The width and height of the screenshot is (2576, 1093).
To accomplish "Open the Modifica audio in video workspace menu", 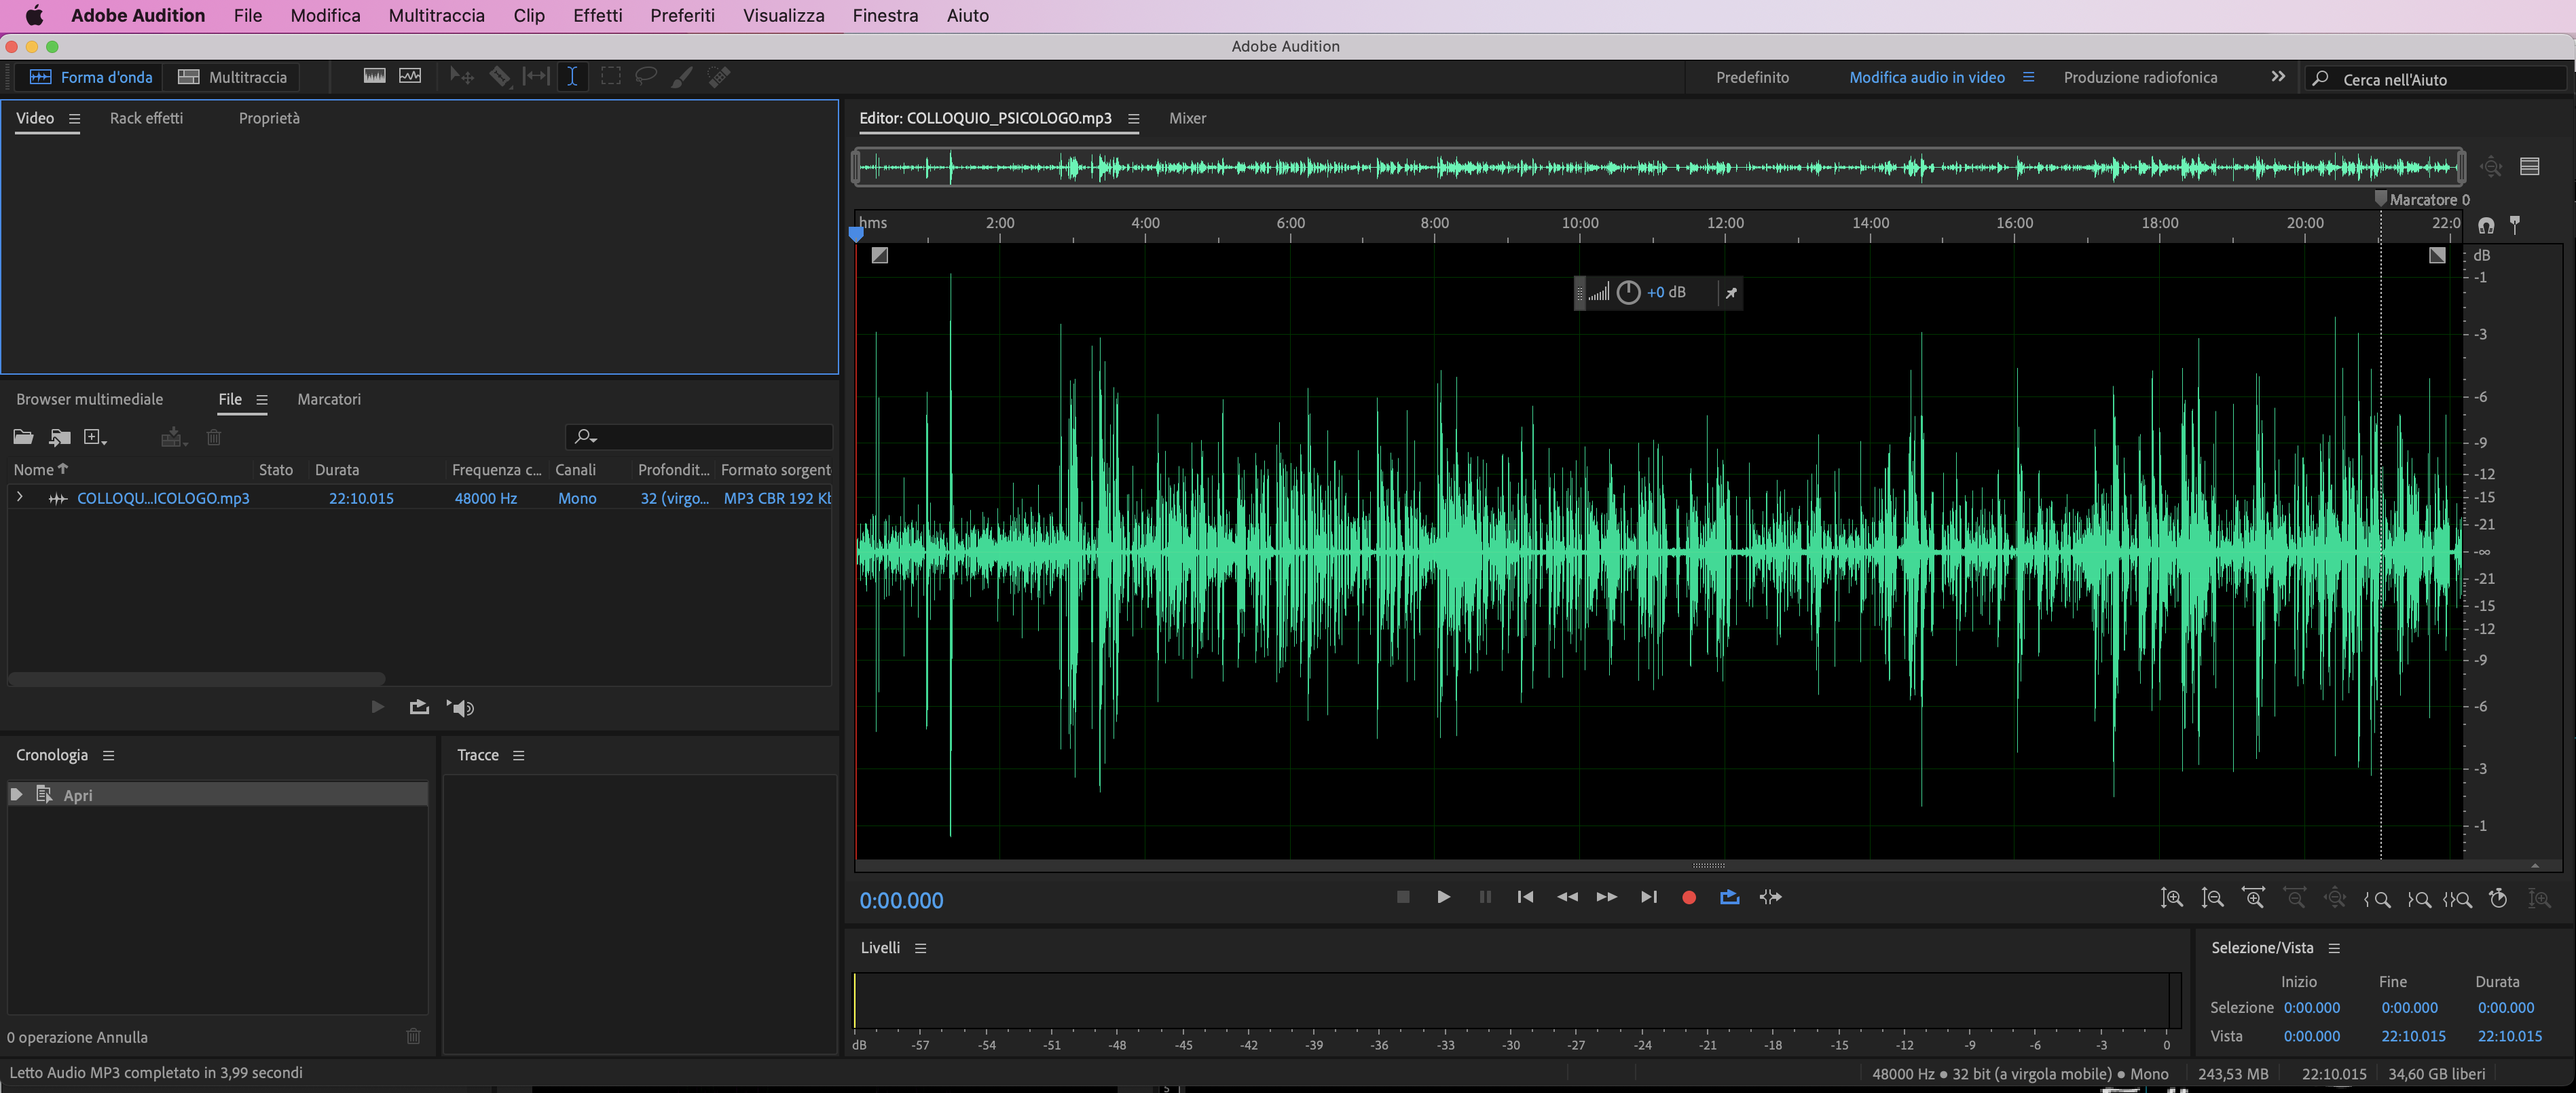I will (x=2028, y=77).
